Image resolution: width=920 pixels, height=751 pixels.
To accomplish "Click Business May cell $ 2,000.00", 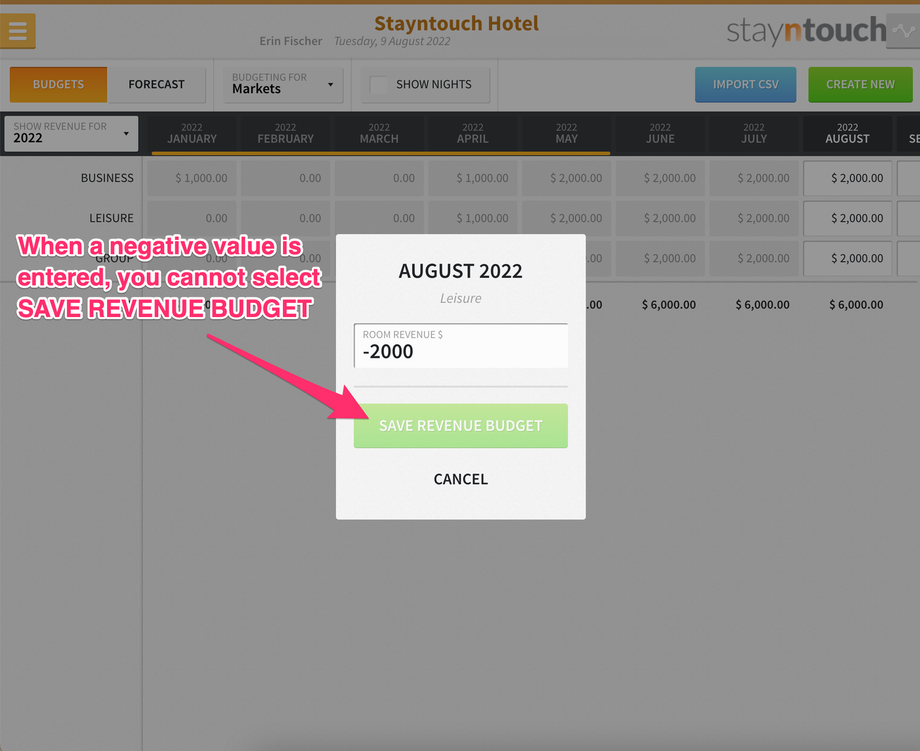I will (566, 178).
